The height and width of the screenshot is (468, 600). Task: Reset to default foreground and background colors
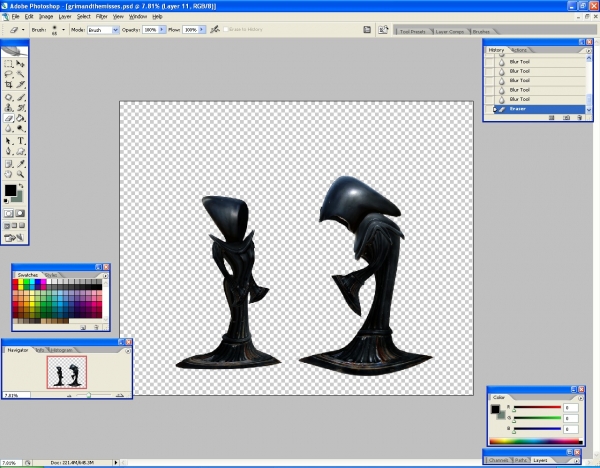click(x=6, y=201)
